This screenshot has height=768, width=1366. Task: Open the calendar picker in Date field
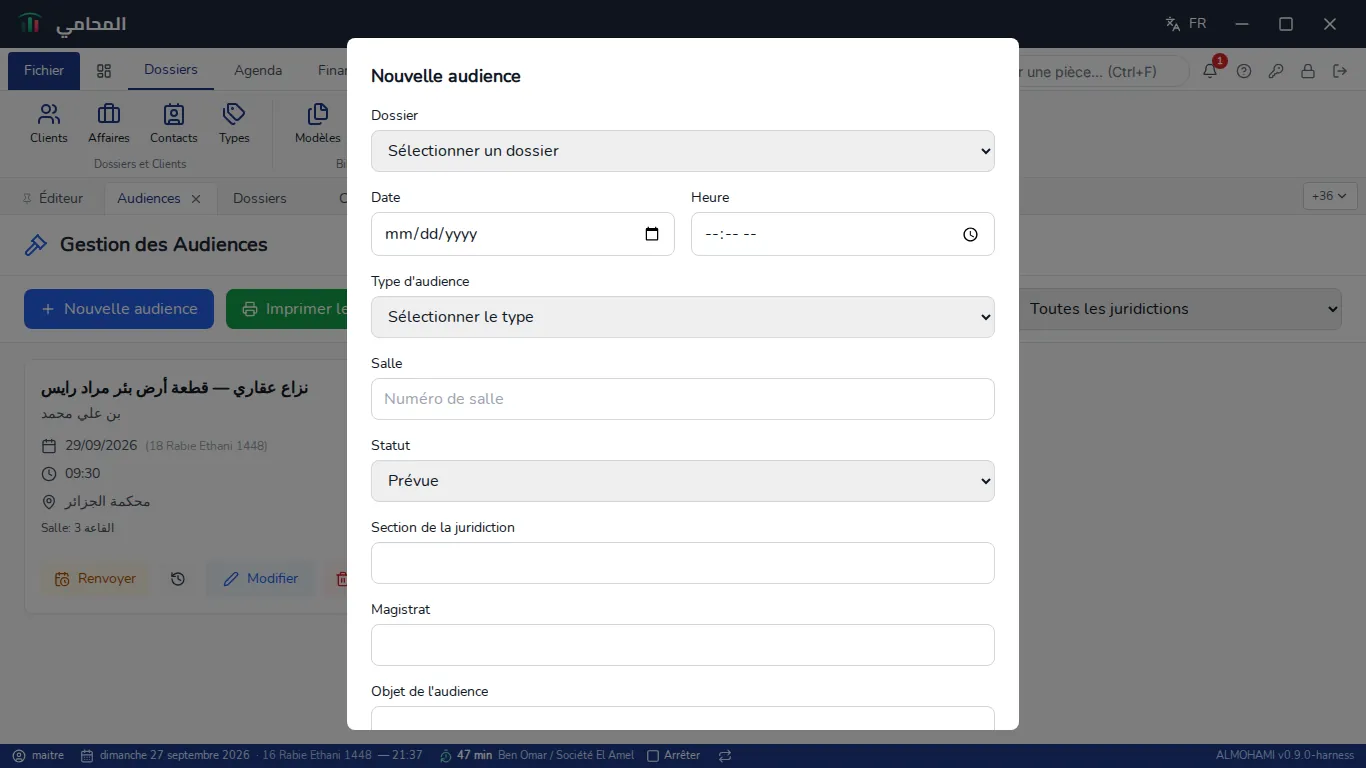pos(652,234)
